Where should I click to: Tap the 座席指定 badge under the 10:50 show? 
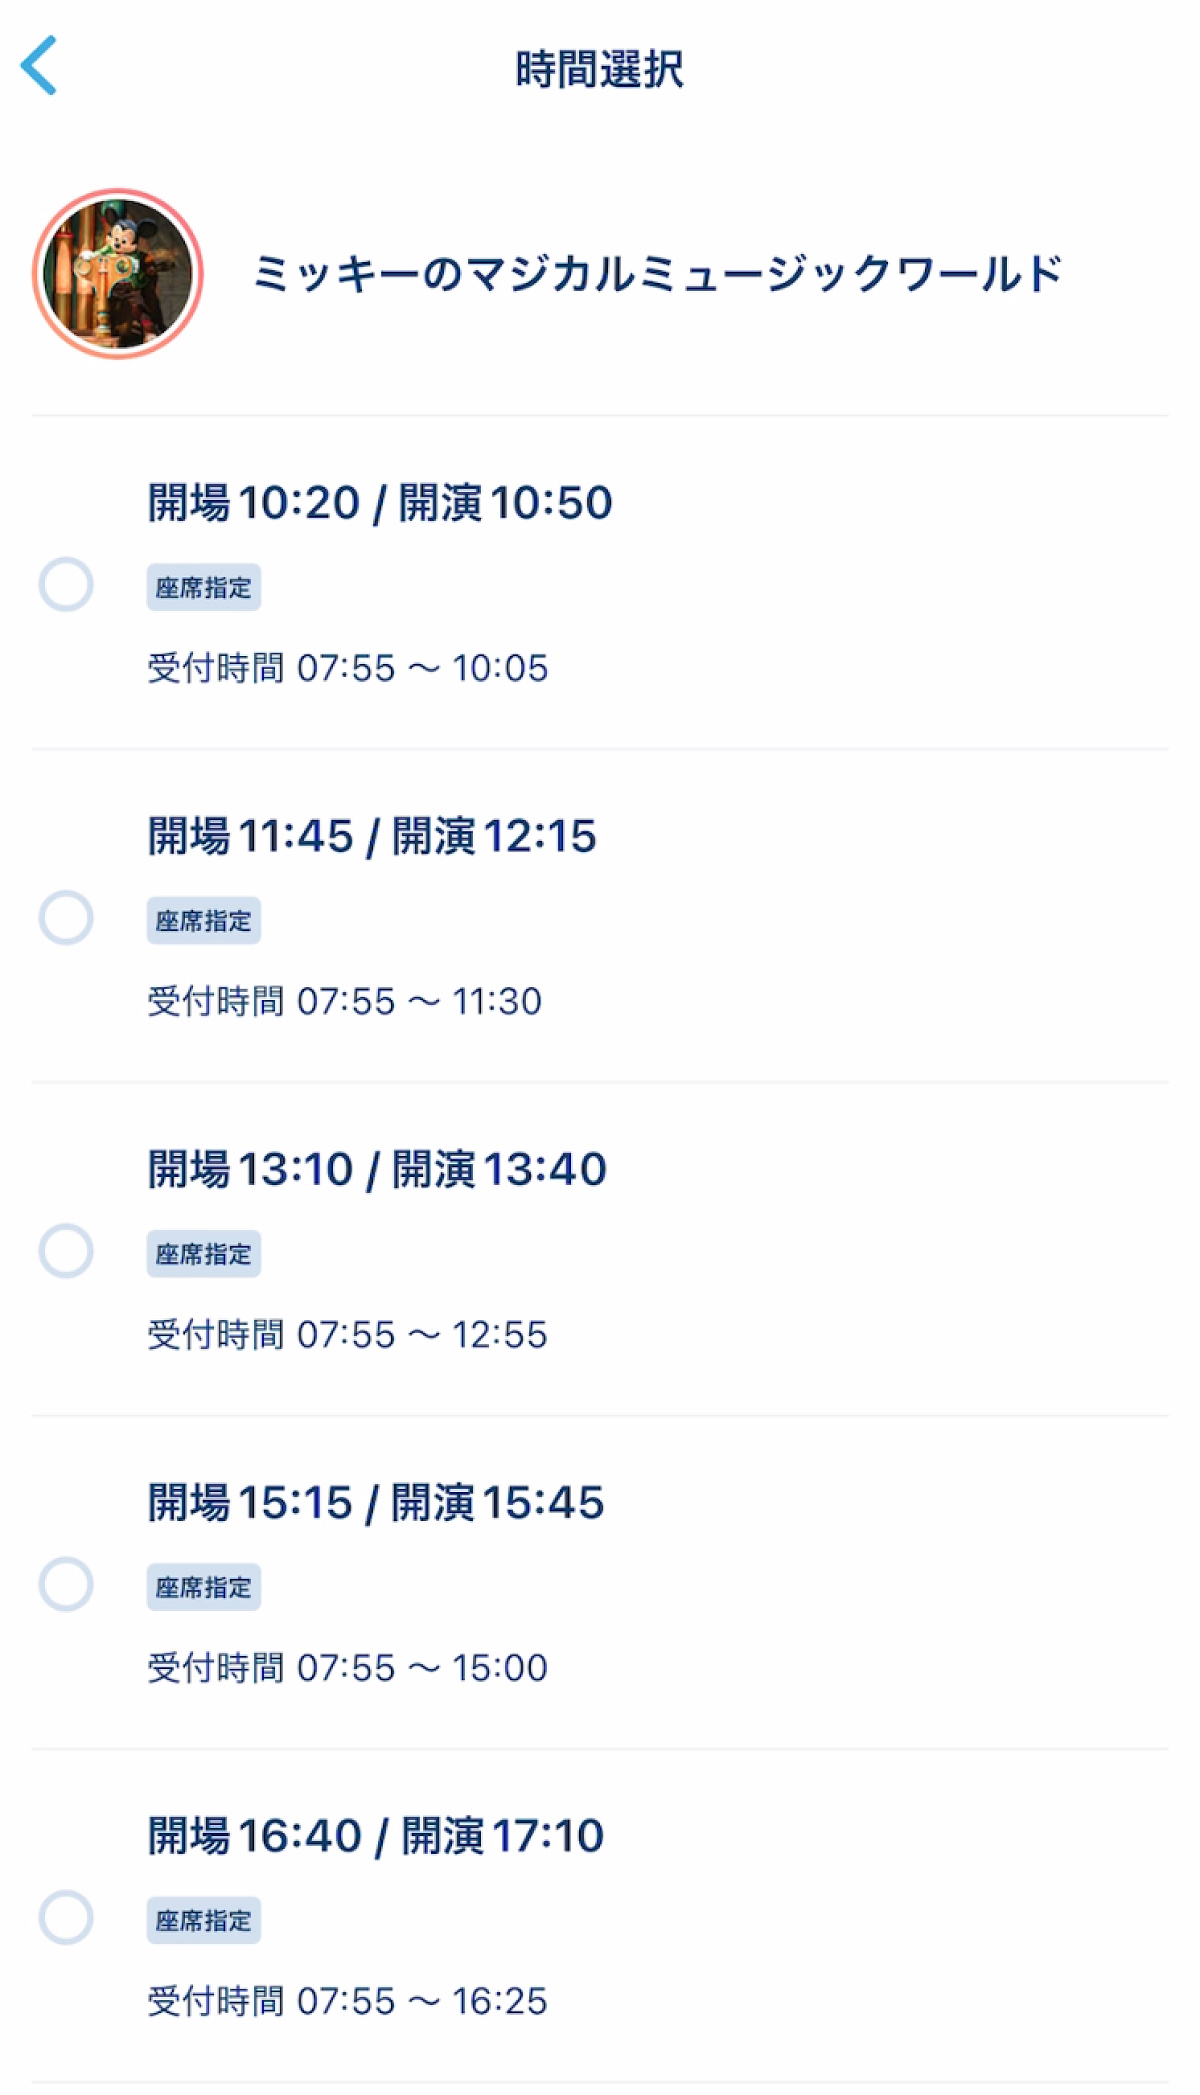(204, 587)
